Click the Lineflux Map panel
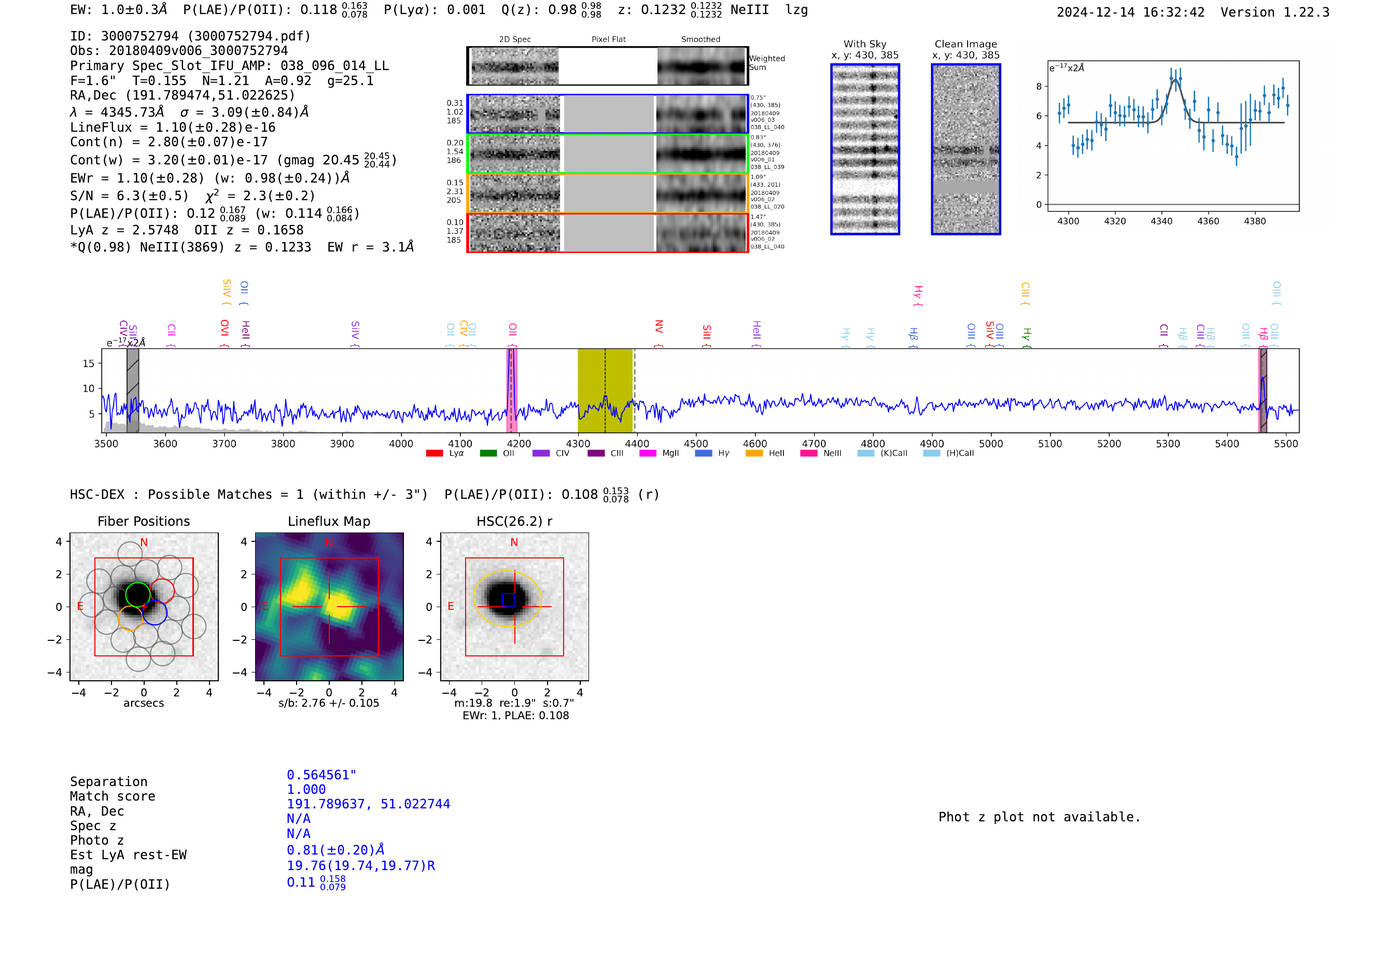The width and height of the screenshot is (1400, 953). tap(329, 607)
